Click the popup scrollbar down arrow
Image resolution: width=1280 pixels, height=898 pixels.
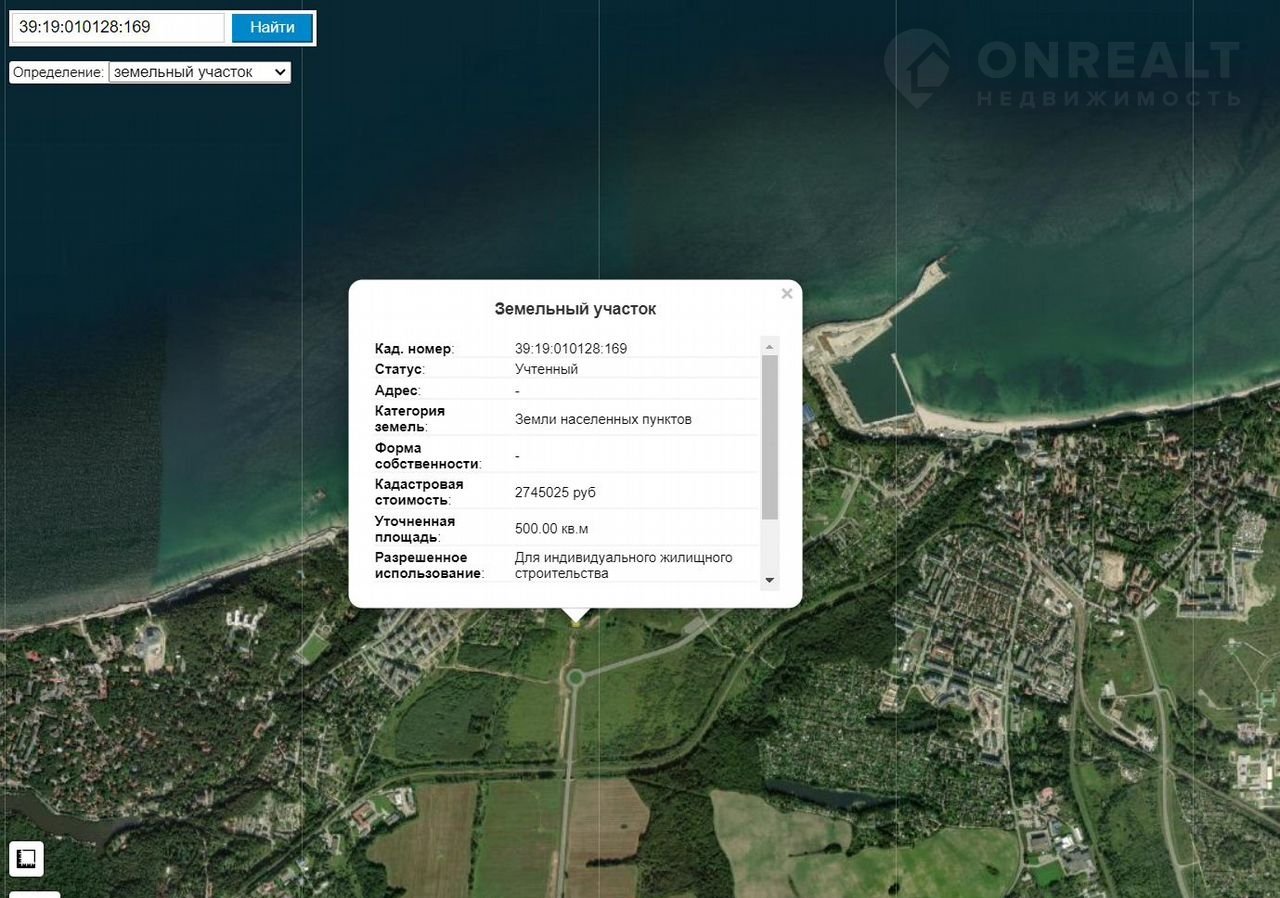pos(769,580)
